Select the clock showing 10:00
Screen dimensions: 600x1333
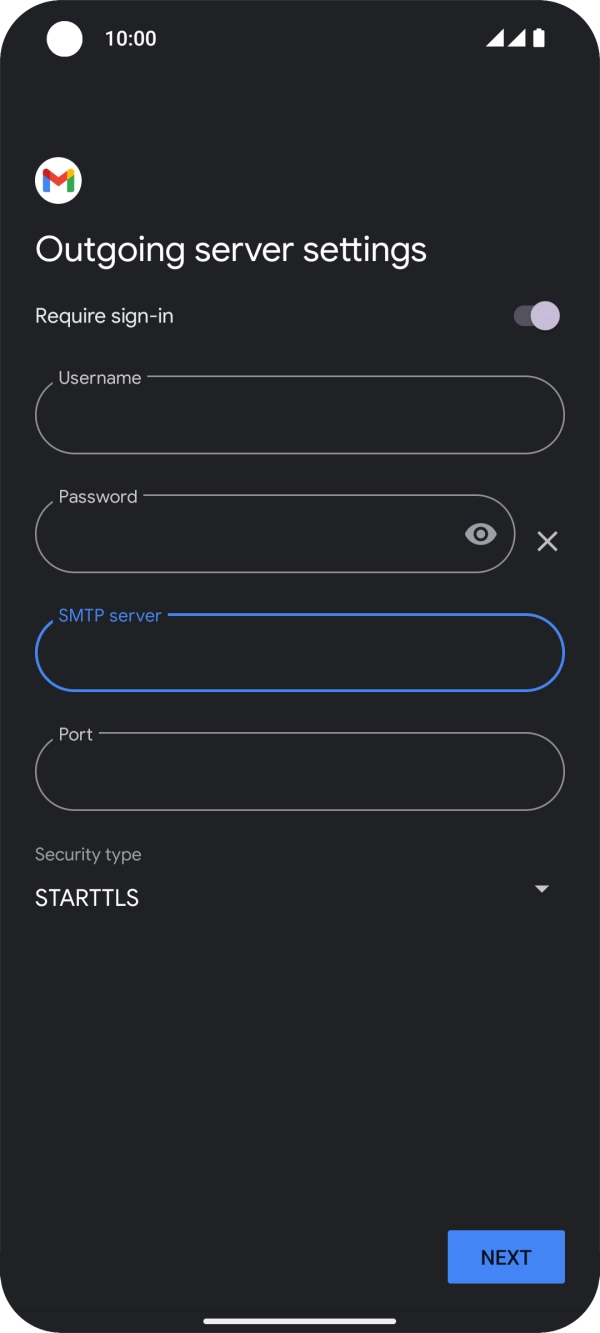click(132, 38)
